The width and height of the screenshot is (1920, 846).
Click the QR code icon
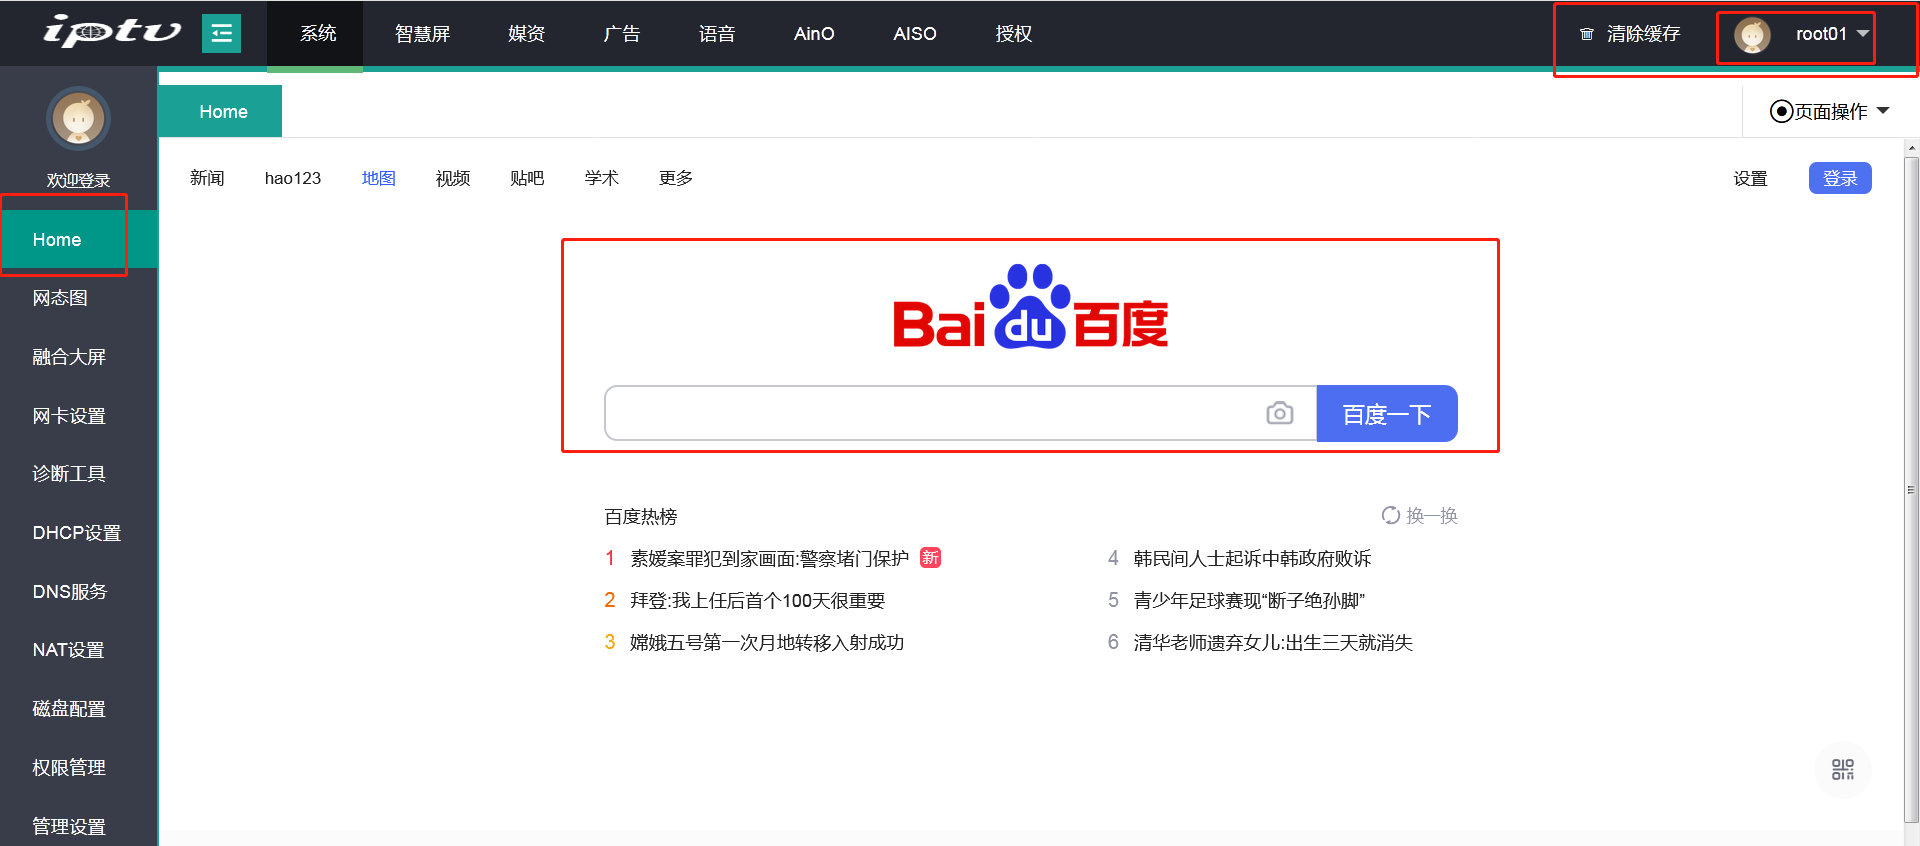click(x=1842, y=769)
